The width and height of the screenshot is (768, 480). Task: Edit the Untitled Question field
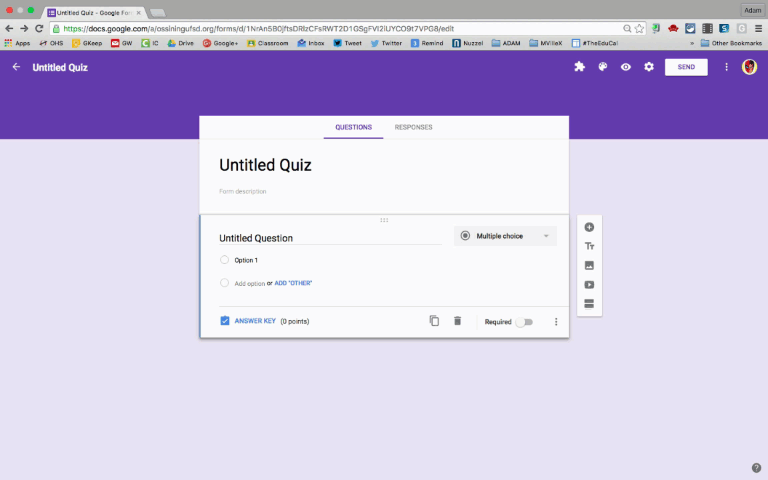330,238
